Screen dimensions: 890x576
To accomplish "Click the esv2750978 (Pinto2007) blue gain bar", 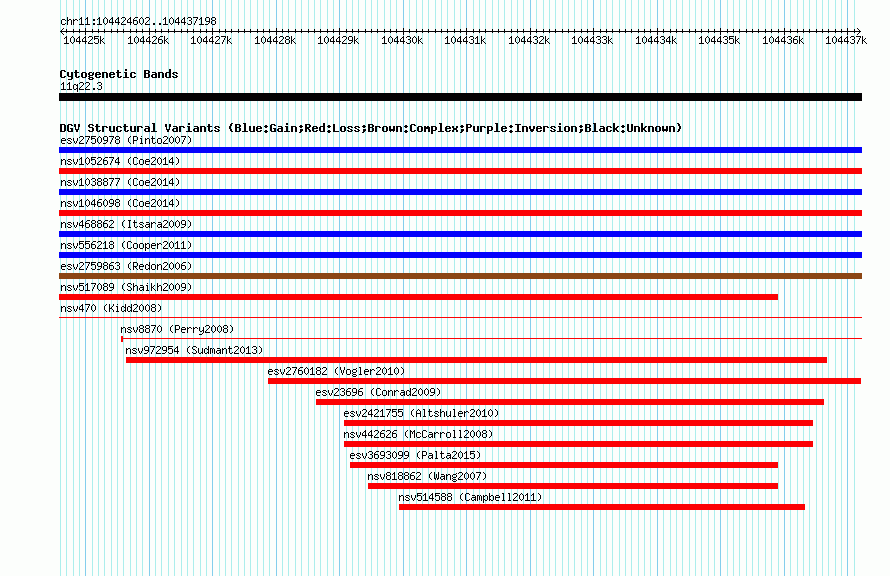I will [460, 150].
